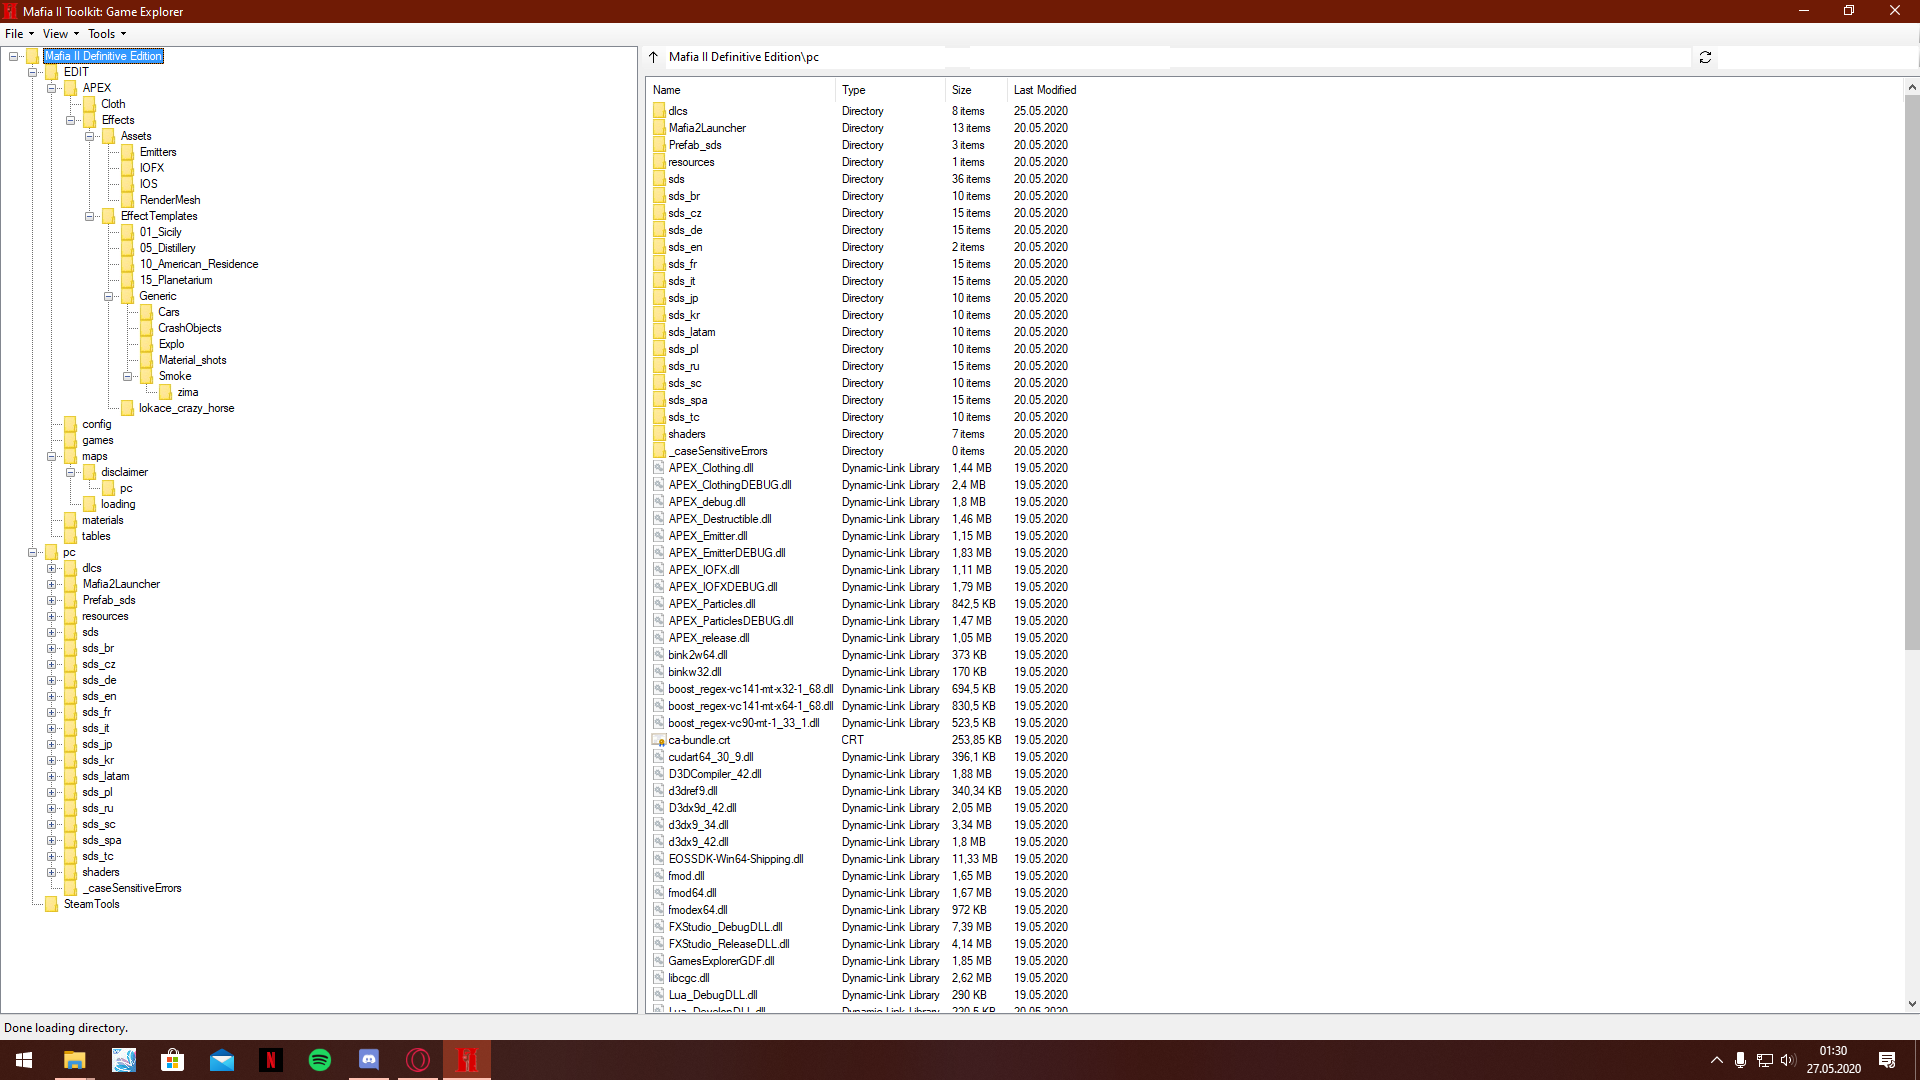Select the resources row in file list
This screenshot has height=1080, width=1920.
(865, 162)
